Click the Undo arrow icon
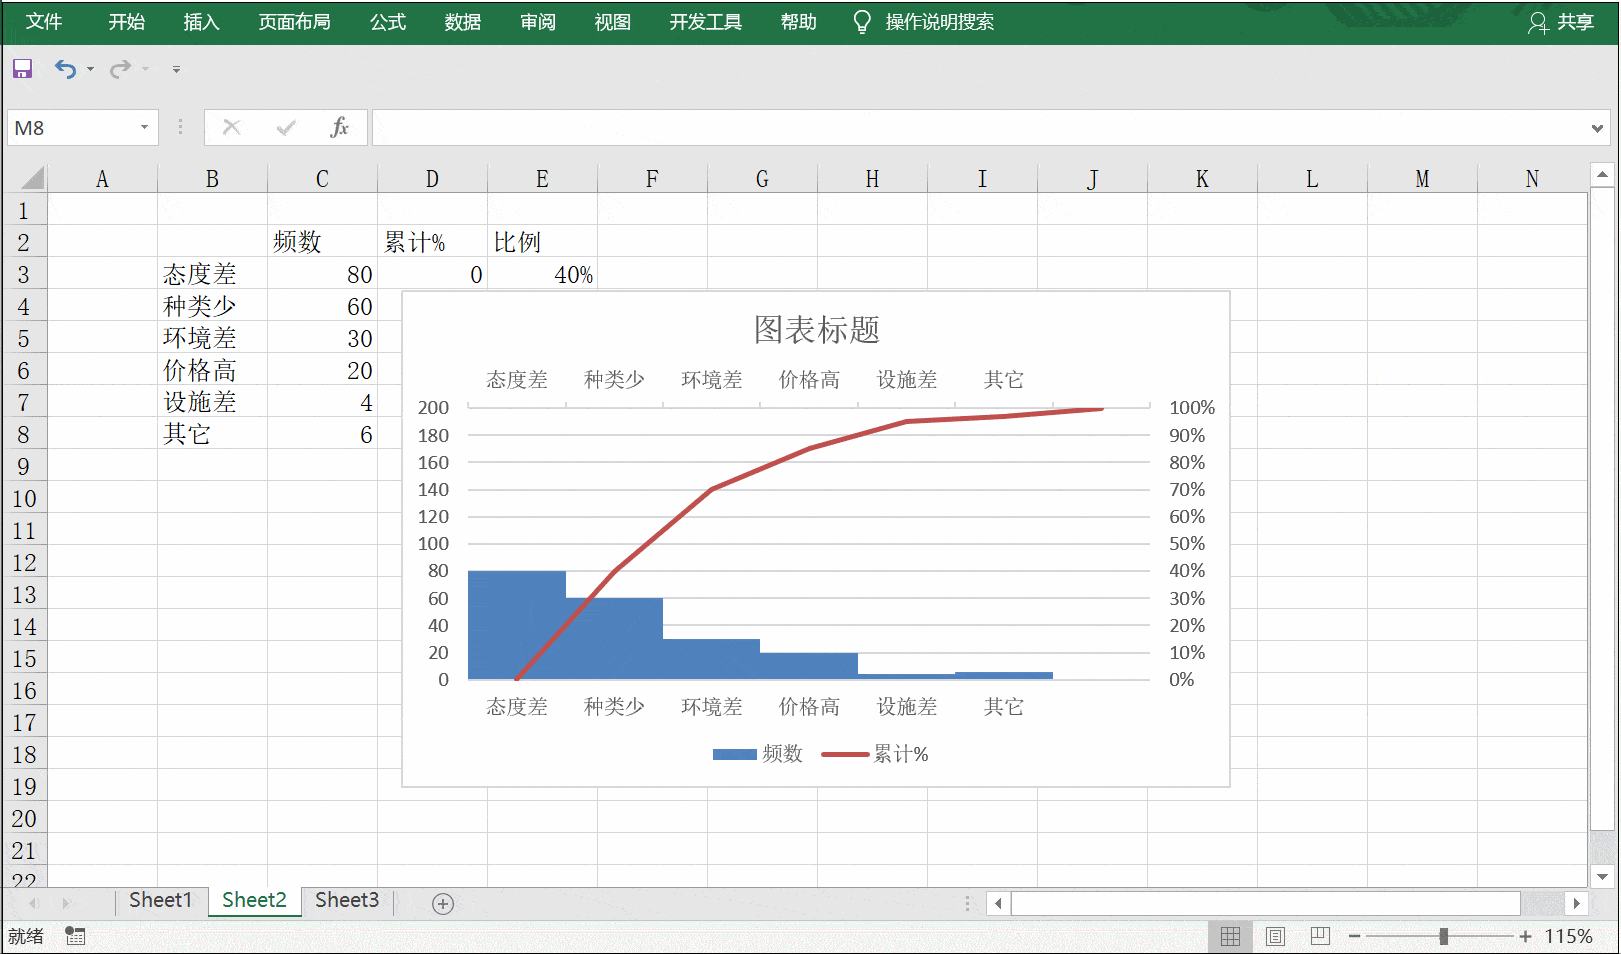Image resolution: width=1621 pixels, height=954 pixels. (65, 69)
